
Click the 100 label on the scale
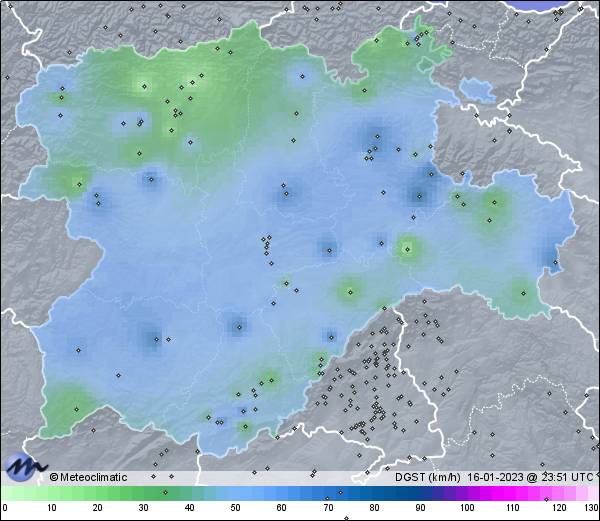(467, 508)
